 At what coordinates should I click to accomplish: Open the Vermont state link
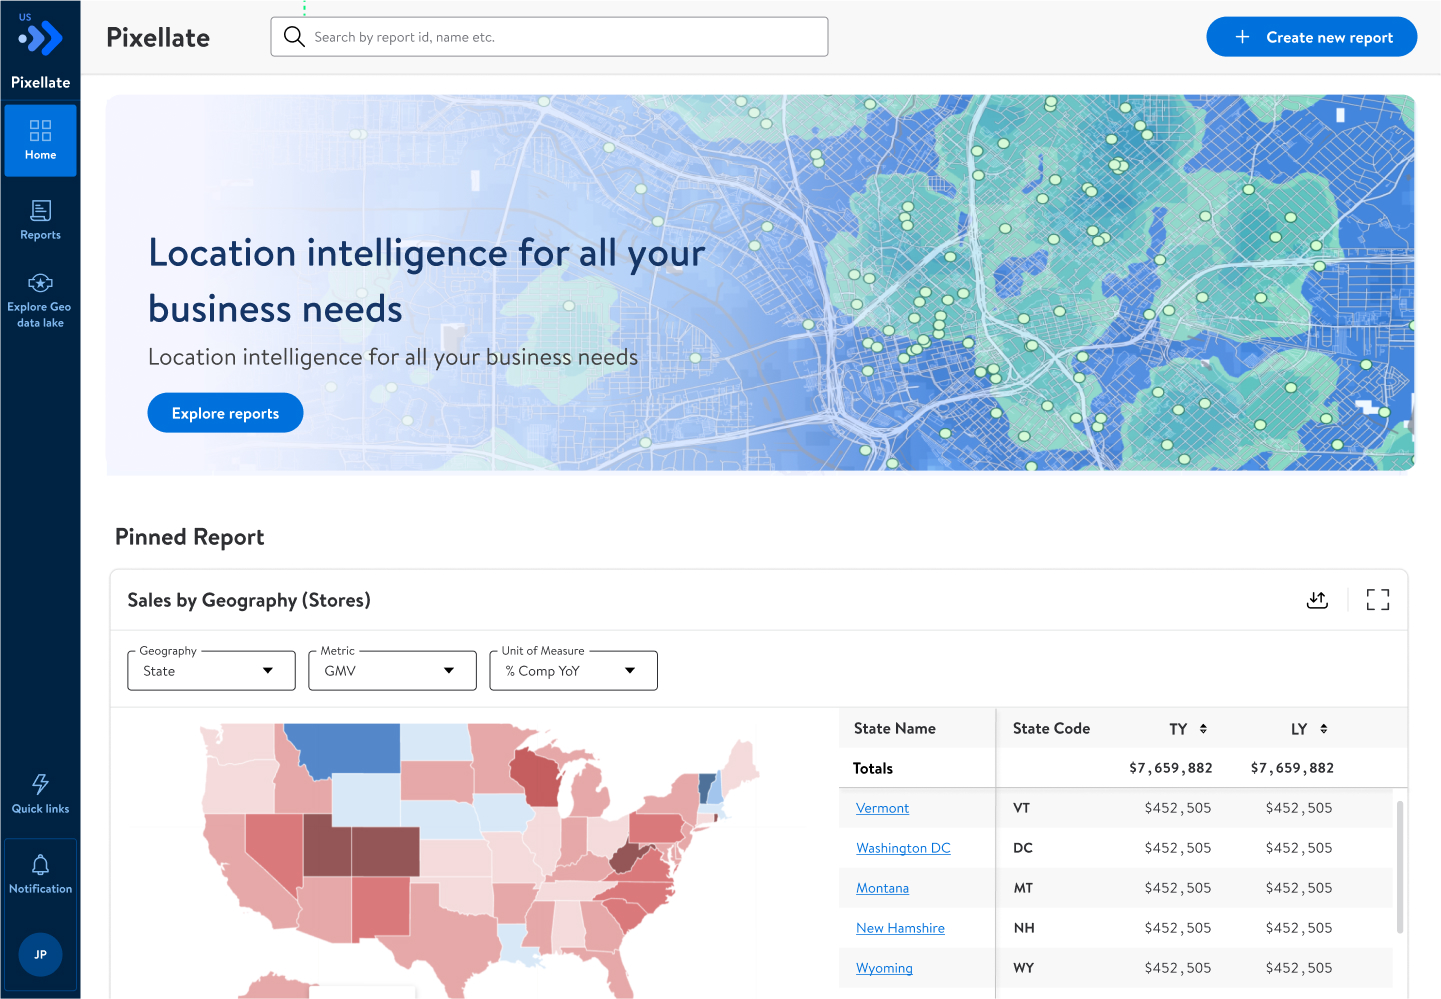click(882, 808)
